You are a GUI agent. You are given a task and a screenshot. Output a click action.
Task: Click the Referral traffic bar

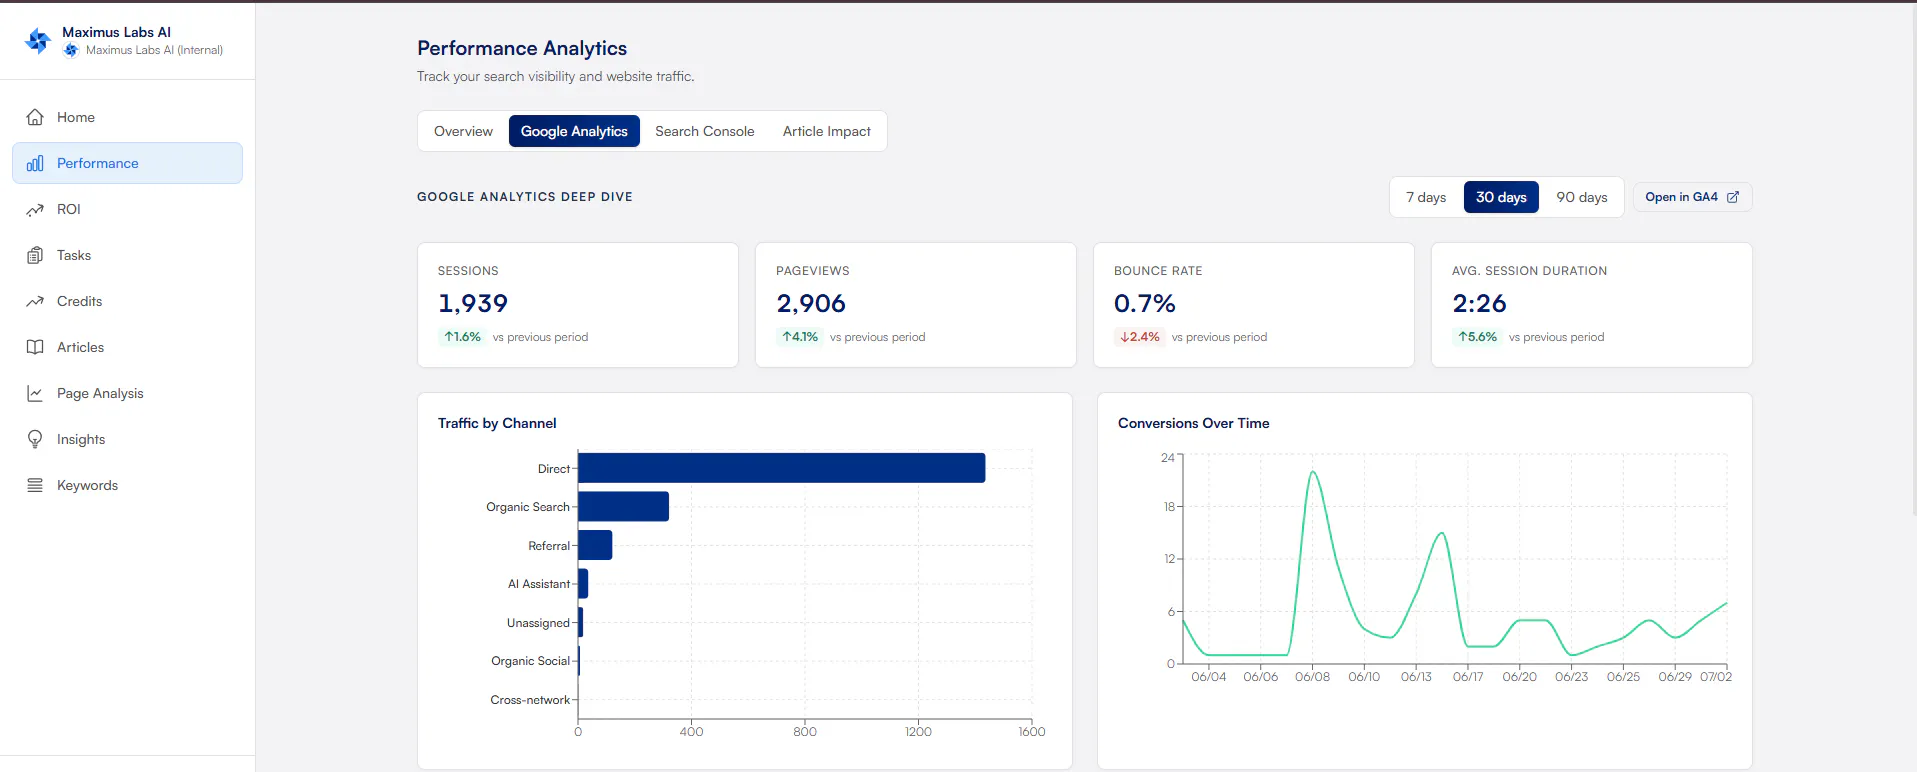[x=595, y=545]
